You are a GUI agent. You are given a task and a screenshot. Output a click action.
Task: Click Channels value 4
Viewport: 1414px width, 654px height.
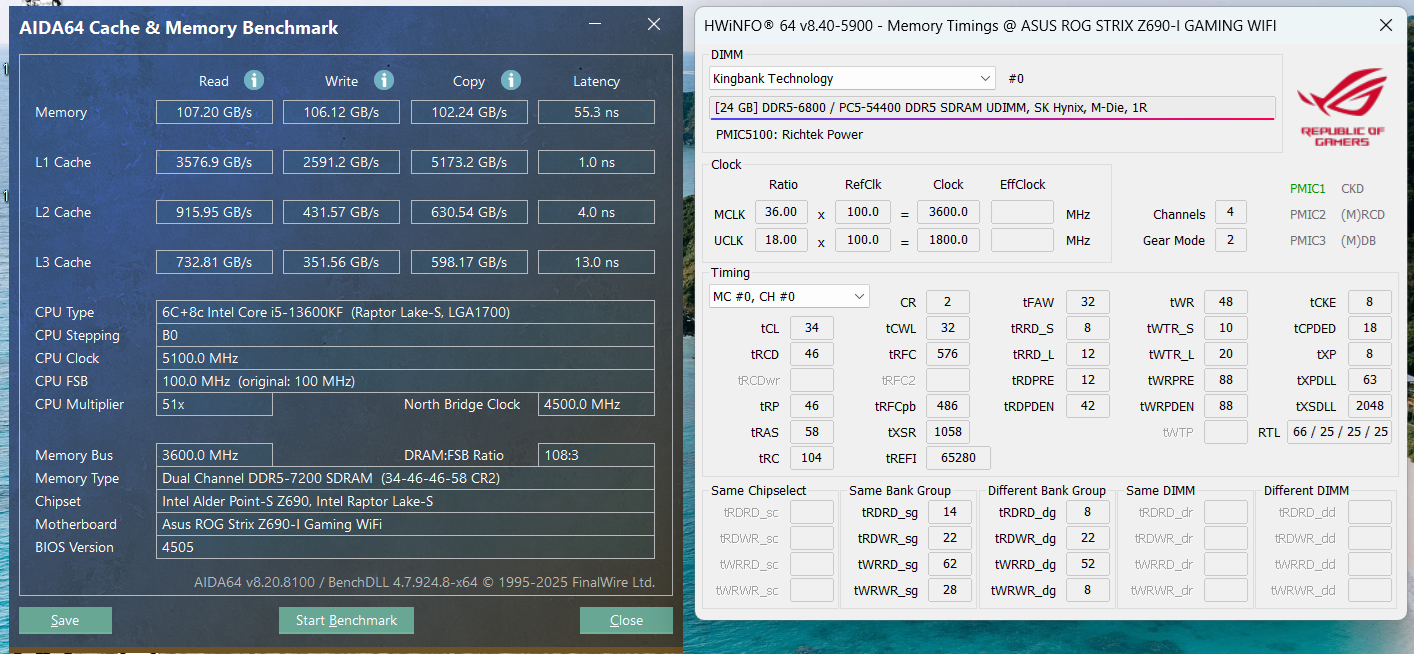pyautogui.click(x=1230, y=212)
